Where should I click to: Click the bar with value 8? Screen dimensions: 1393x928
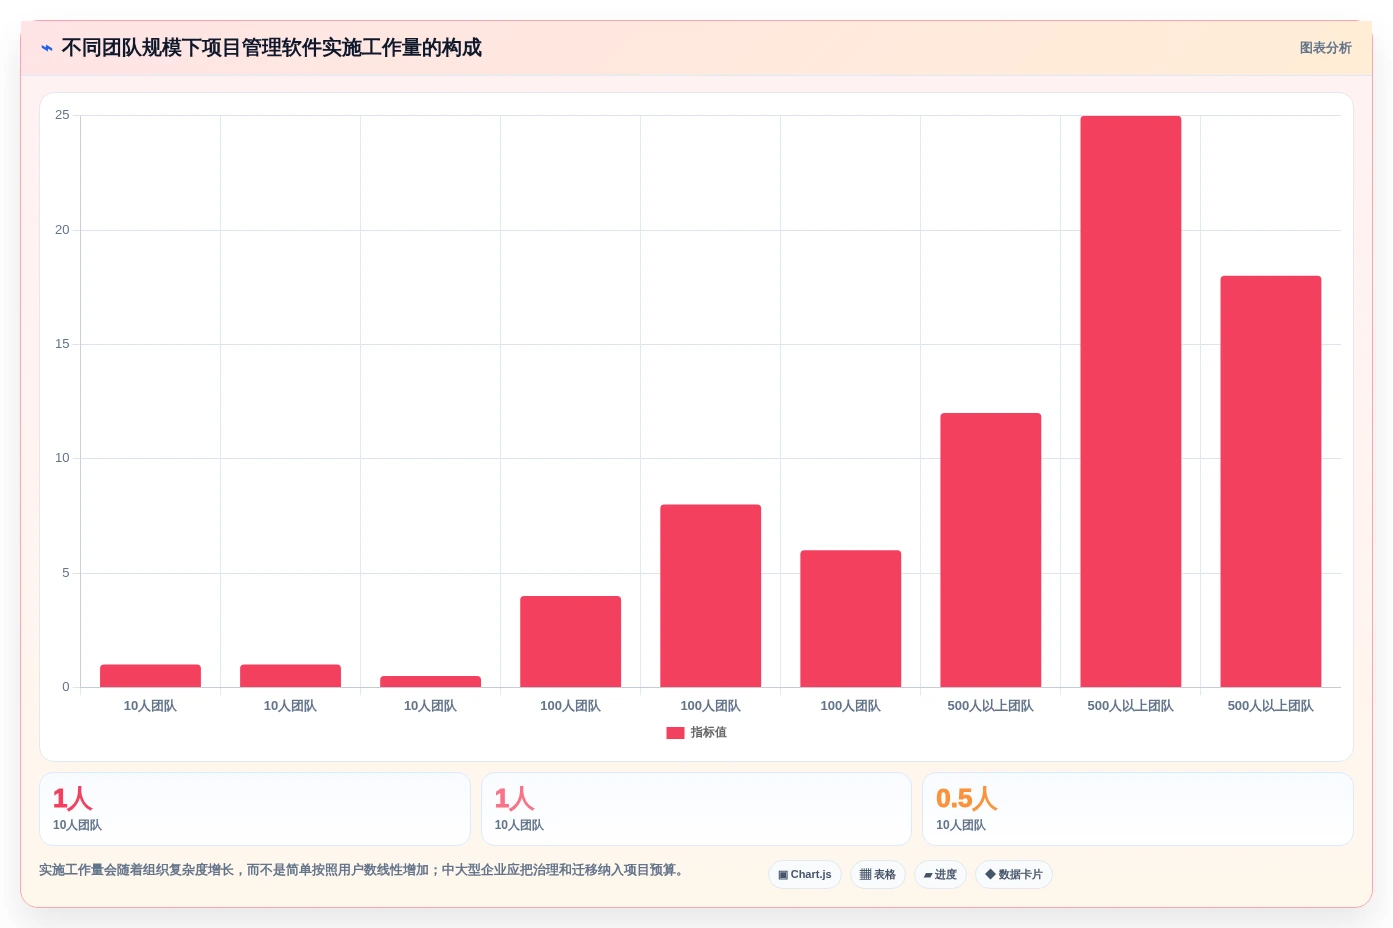(710, 596)
